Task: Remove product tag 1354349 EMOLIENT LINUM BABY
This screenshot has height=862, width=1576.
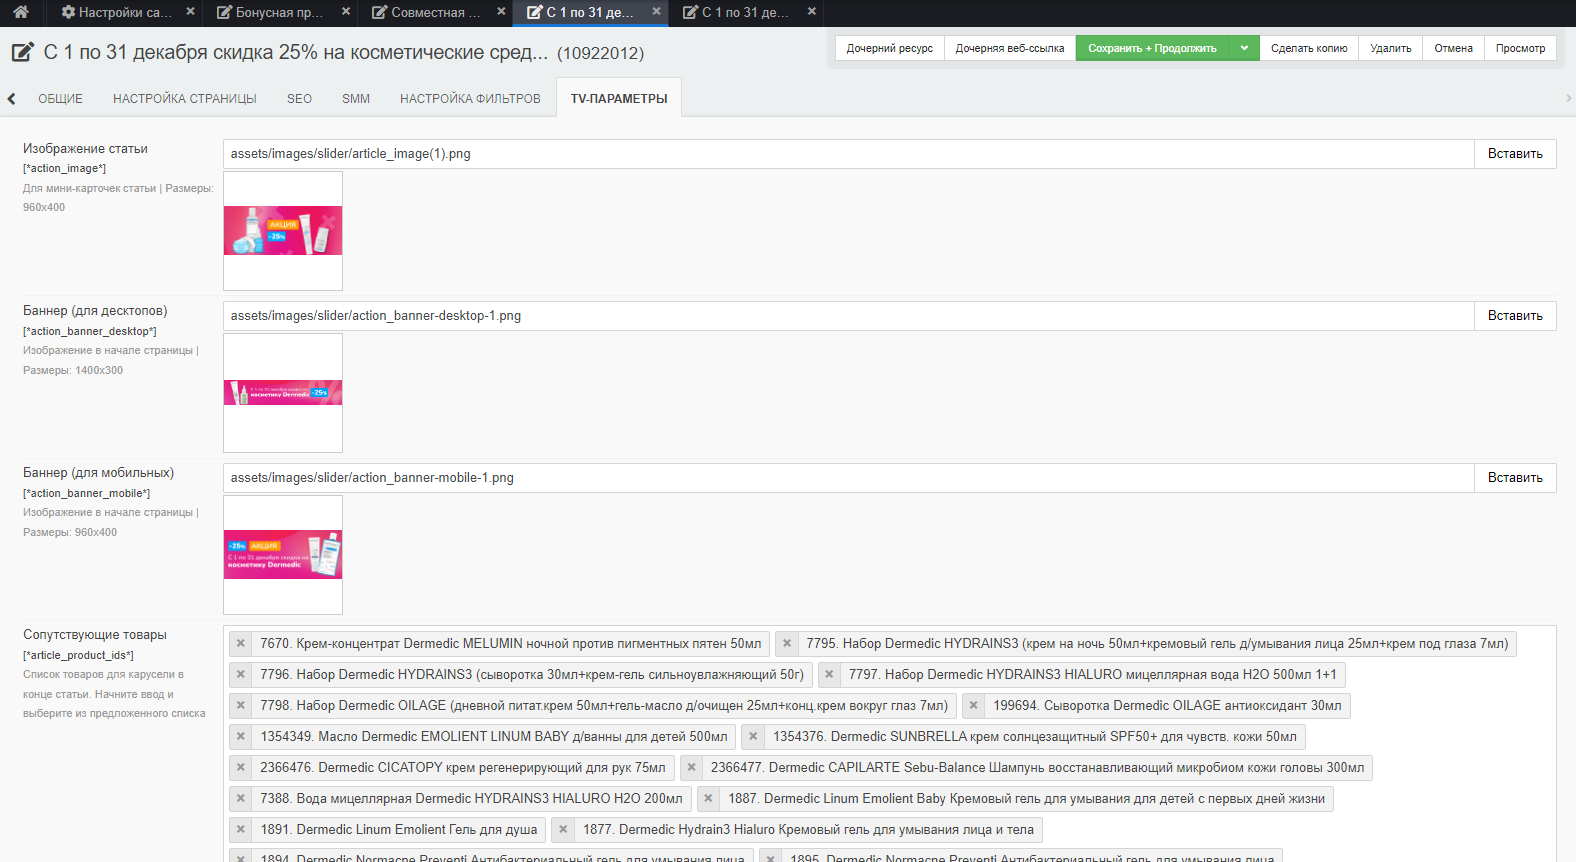Action: tap(241, 737)
